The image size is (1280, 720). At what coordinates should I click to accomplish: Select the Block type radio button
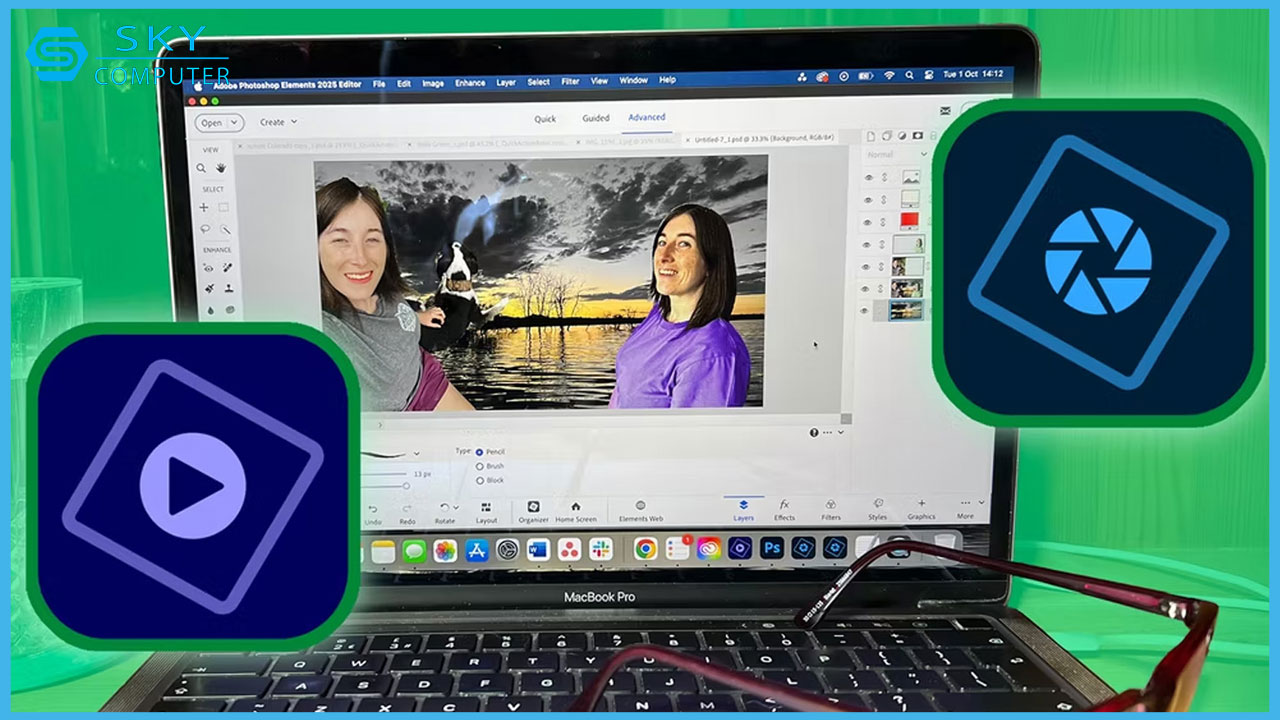tap(480, 480)
